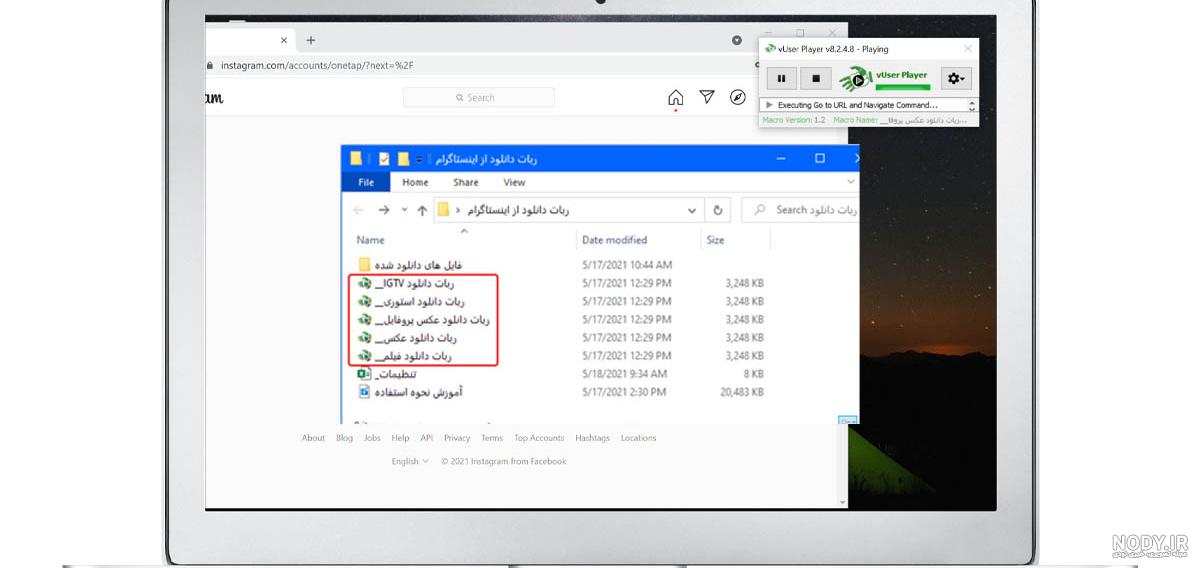This screenshot has width=1200, height=568.
Task: Click the Instagram home icon
Action: tap(676, 97)
